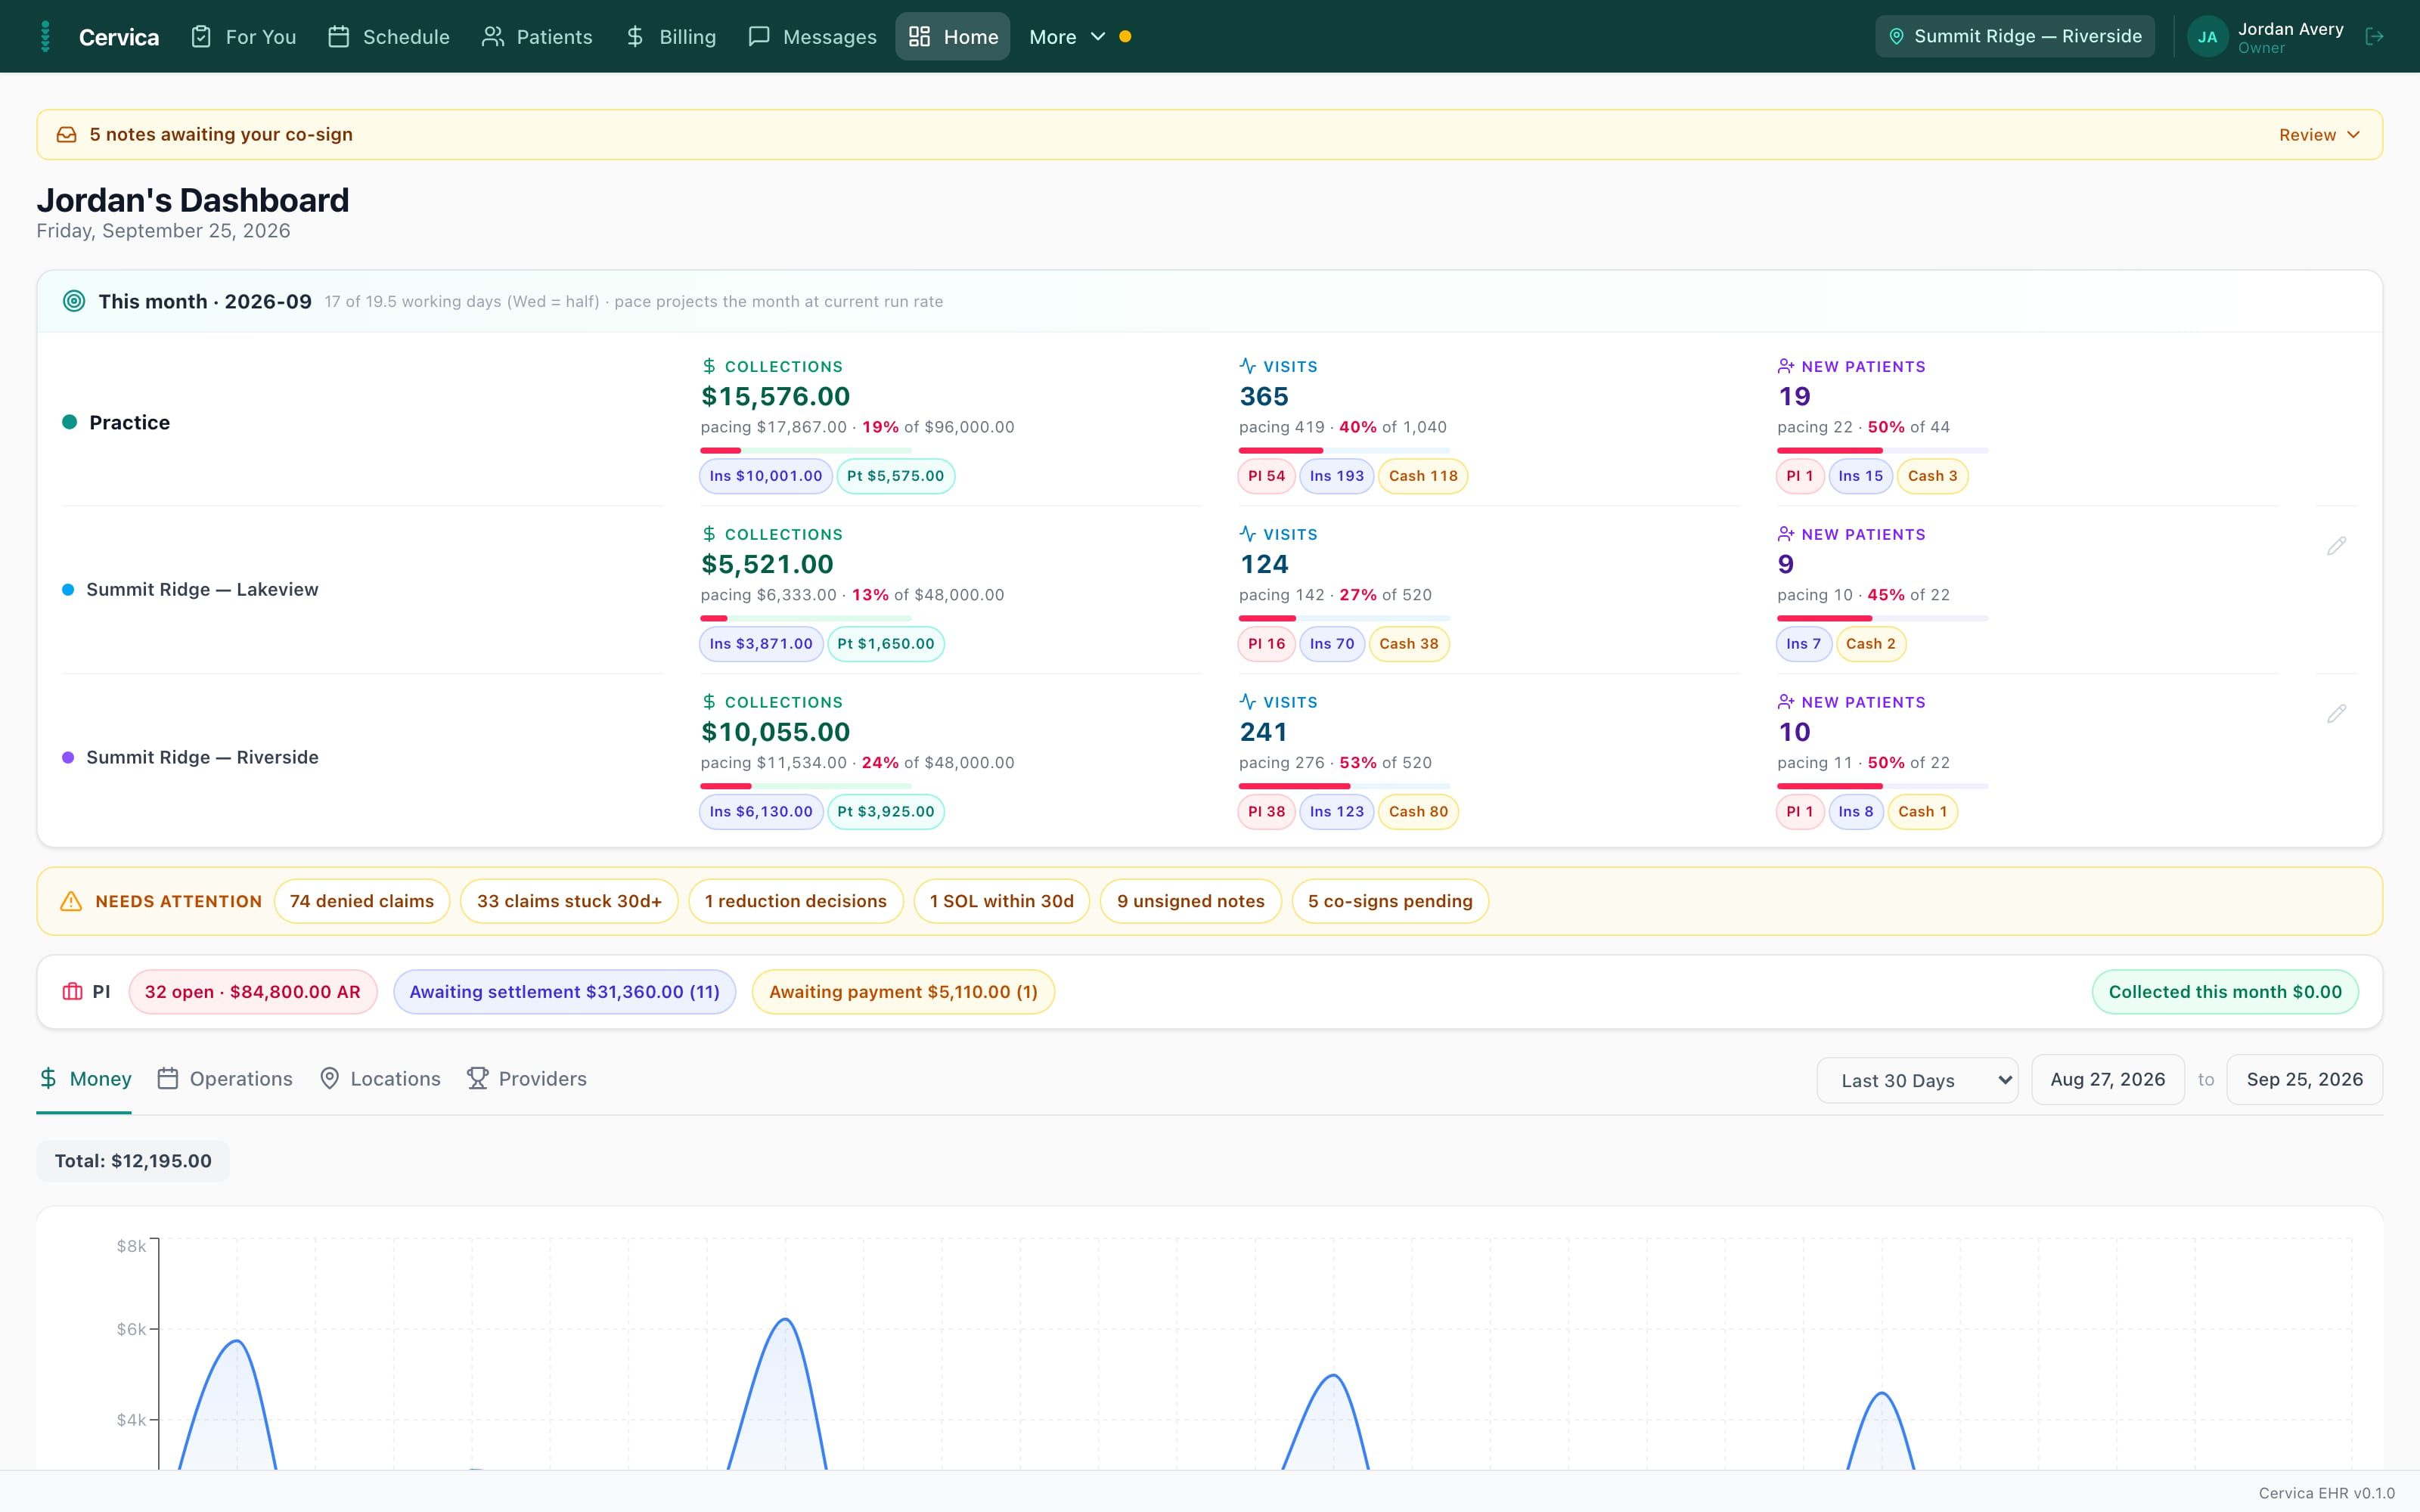Open the Summit Ridge — Riverside location selector
This screenshot has width=2420, height=1512.
click(2015, 37)
